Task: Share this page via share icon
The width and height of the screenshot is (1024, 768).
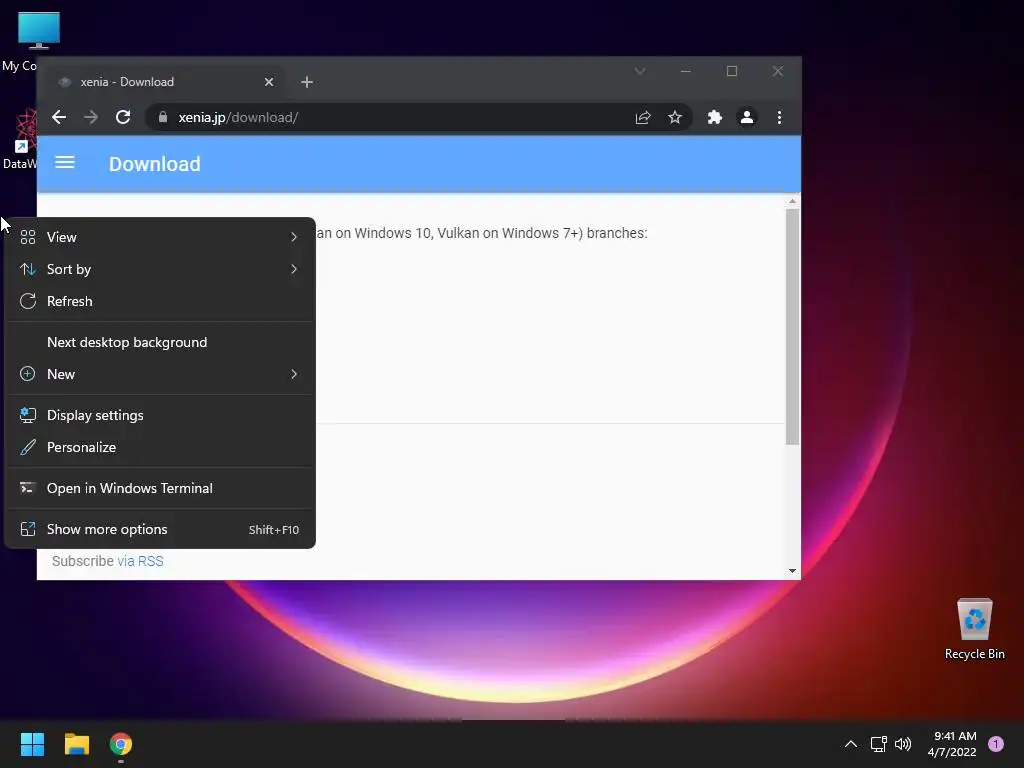Action: coord(643,118)
